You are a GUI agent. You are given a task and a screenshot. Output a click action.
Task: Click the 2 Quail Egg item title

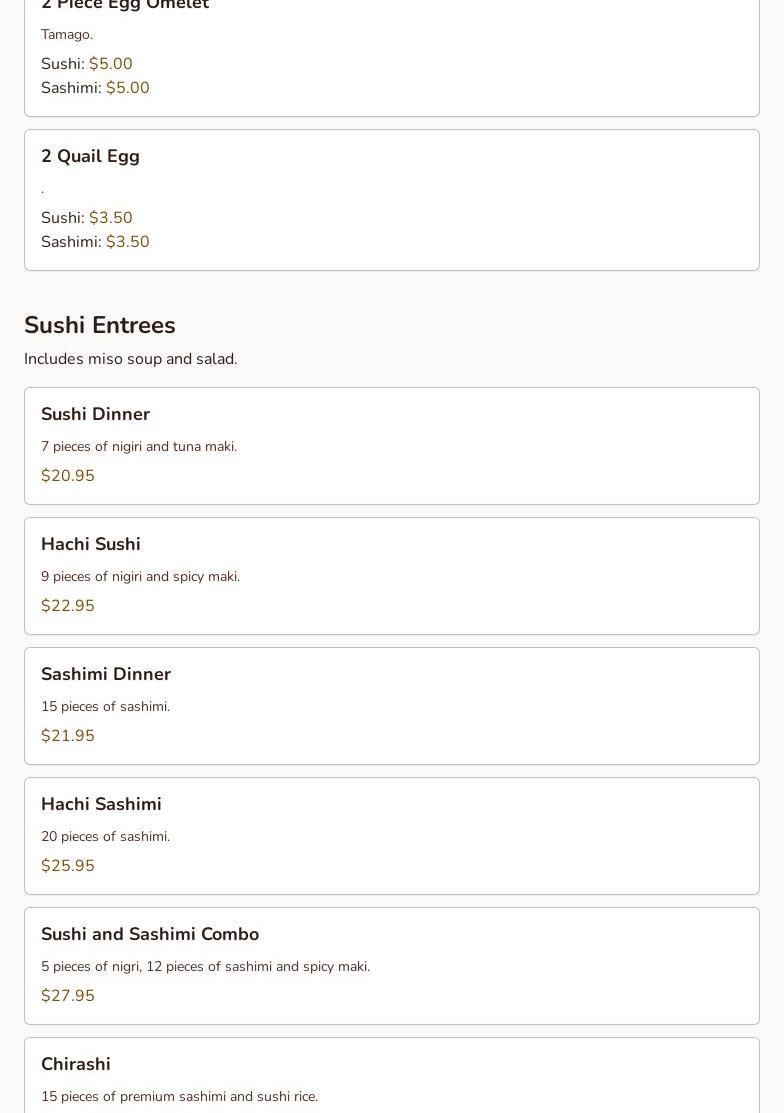[x=90, y=156]
